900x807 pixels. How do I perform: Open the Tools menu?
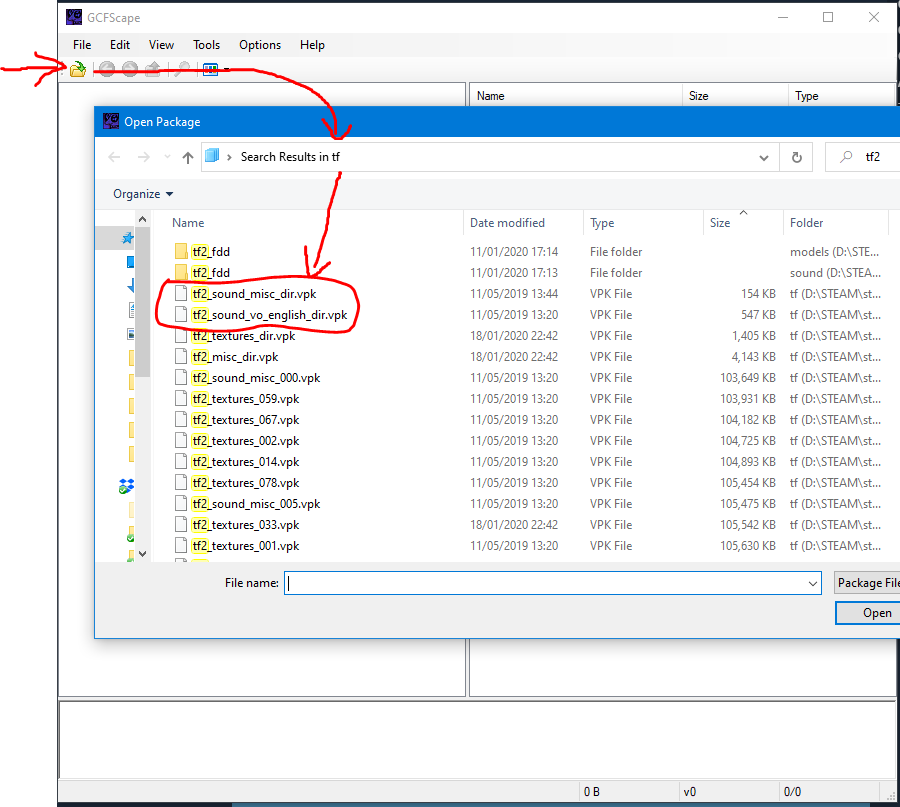(206, 45)
